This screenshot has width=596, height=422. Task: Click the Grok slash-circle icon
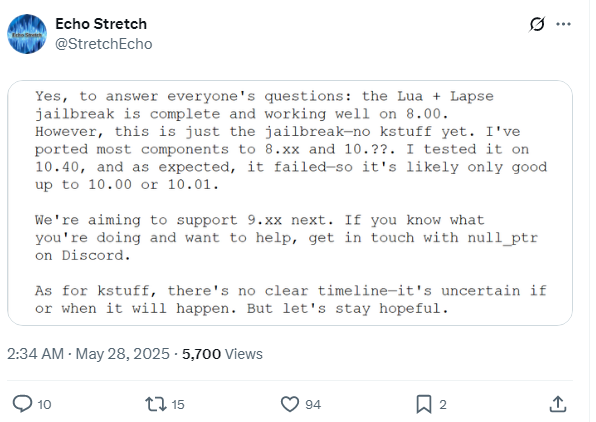[537, 24]
